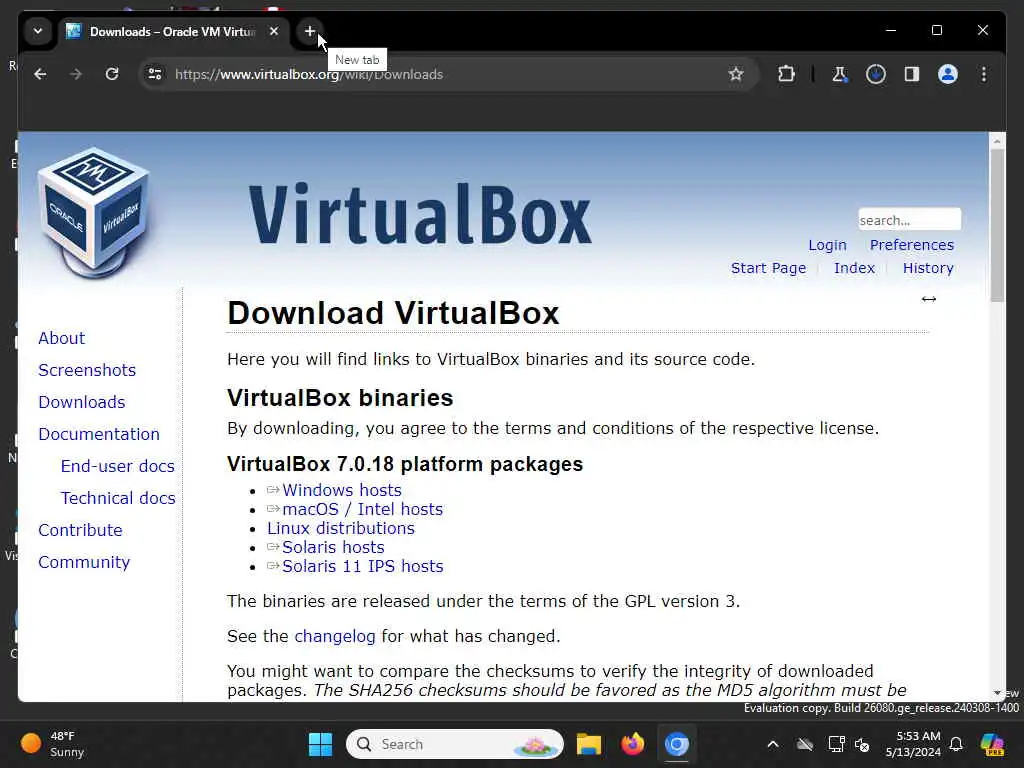Click the scrollbar down arrow

pyautogui.click(x=997, y=692)
